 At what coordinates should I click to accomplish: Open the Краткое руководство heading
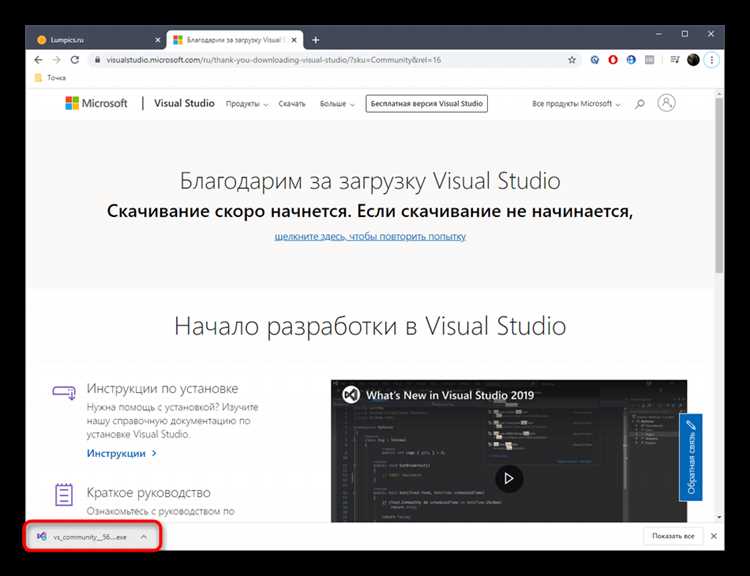coord(148,492)
